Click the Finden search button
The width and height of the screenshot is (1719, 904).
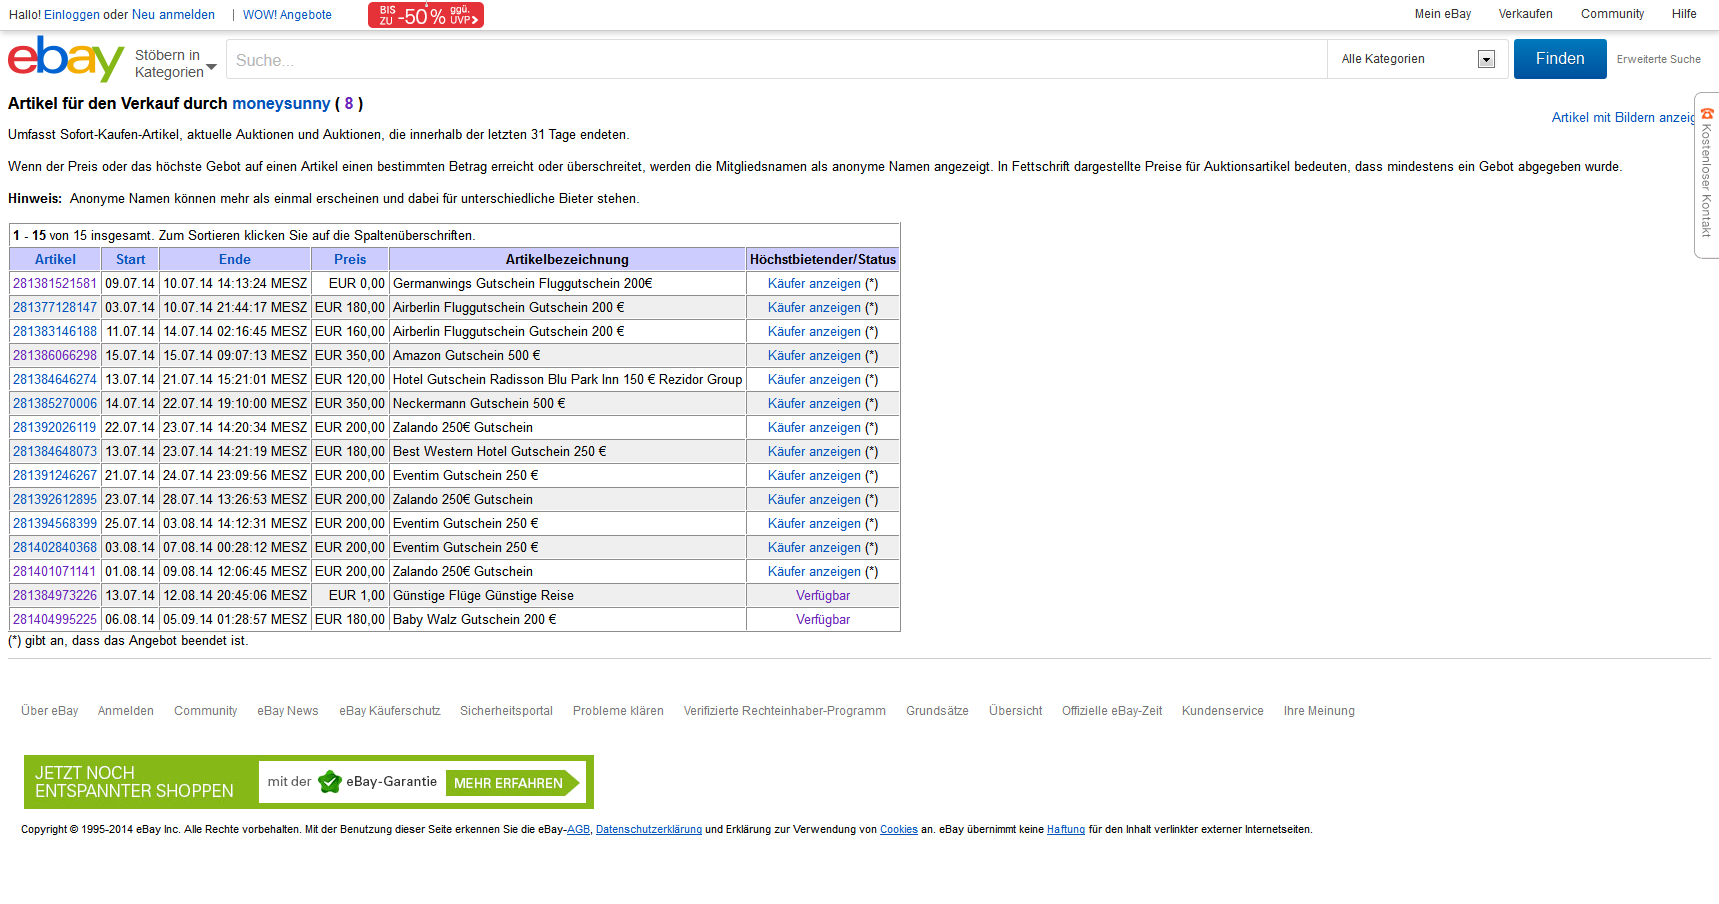(x=1560, y=59)
